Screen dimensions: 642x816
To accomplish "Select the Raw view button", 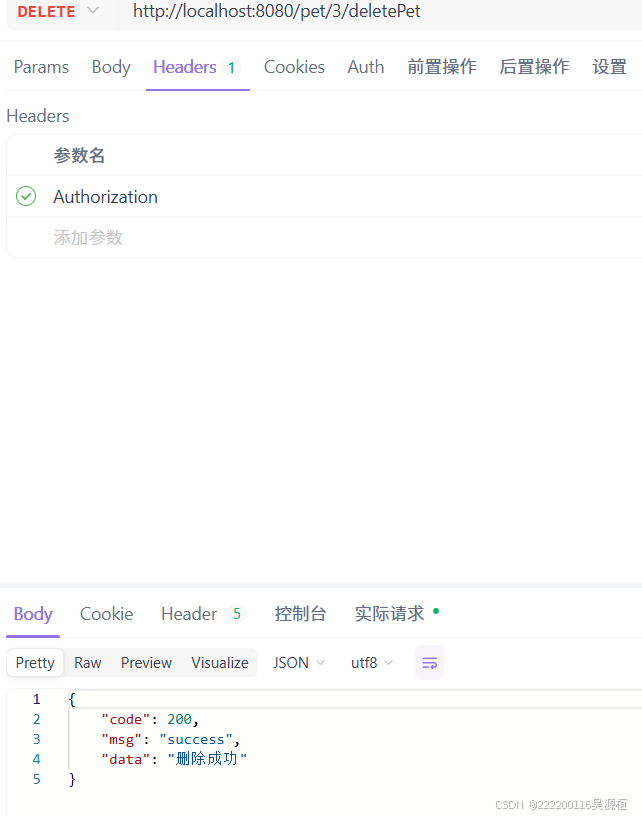I will tap(87, 662).
